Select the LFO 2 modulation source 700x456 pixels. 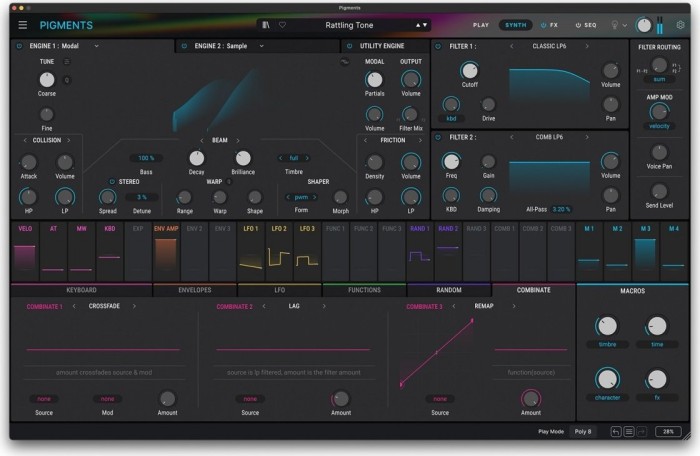click(279, 252)
